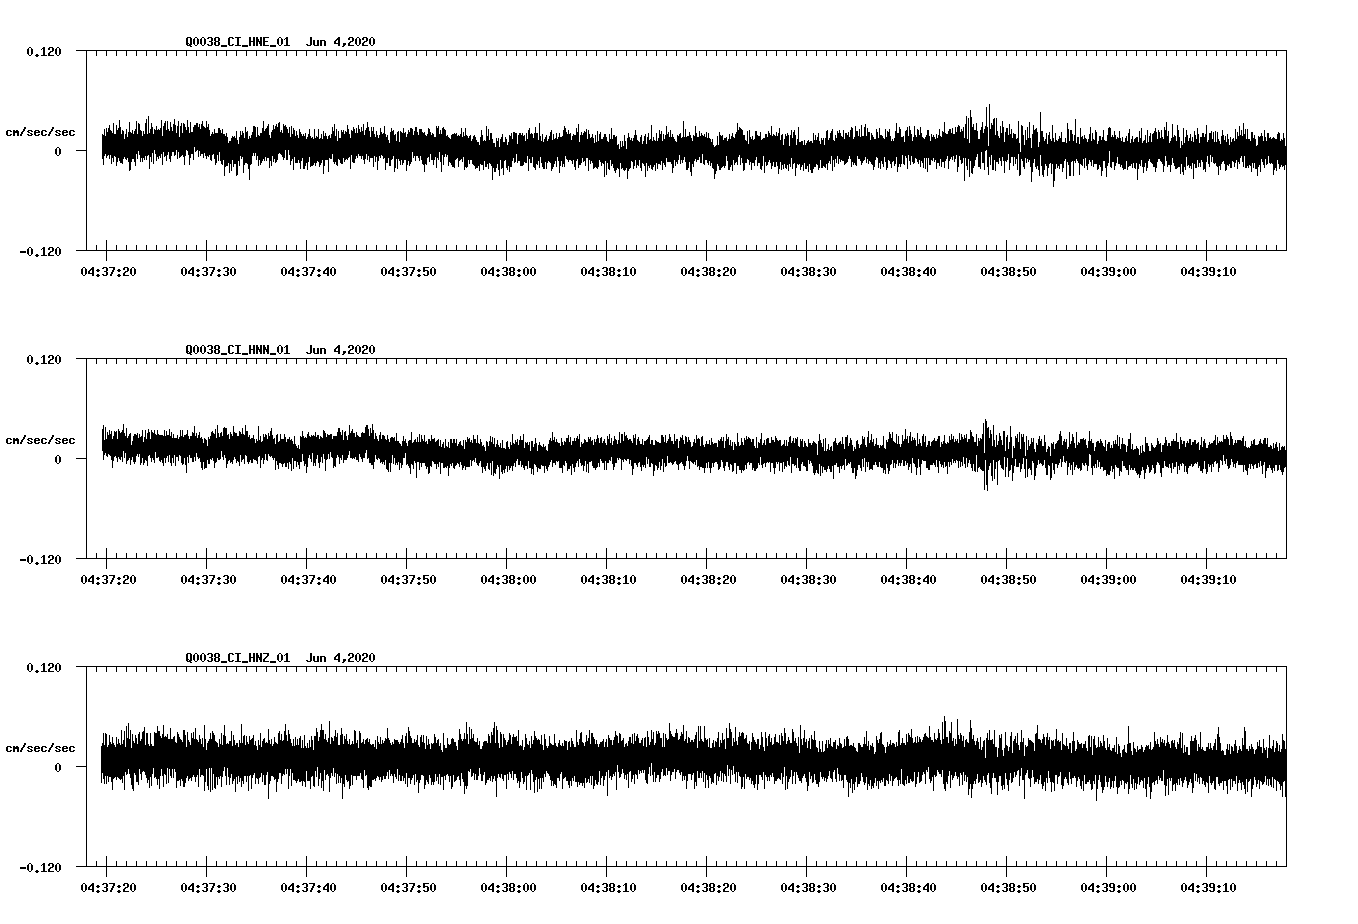Click 04:38:00 time label on HNZ axis
Viewport: 1358px width, 924px height.
pos(508,887)
